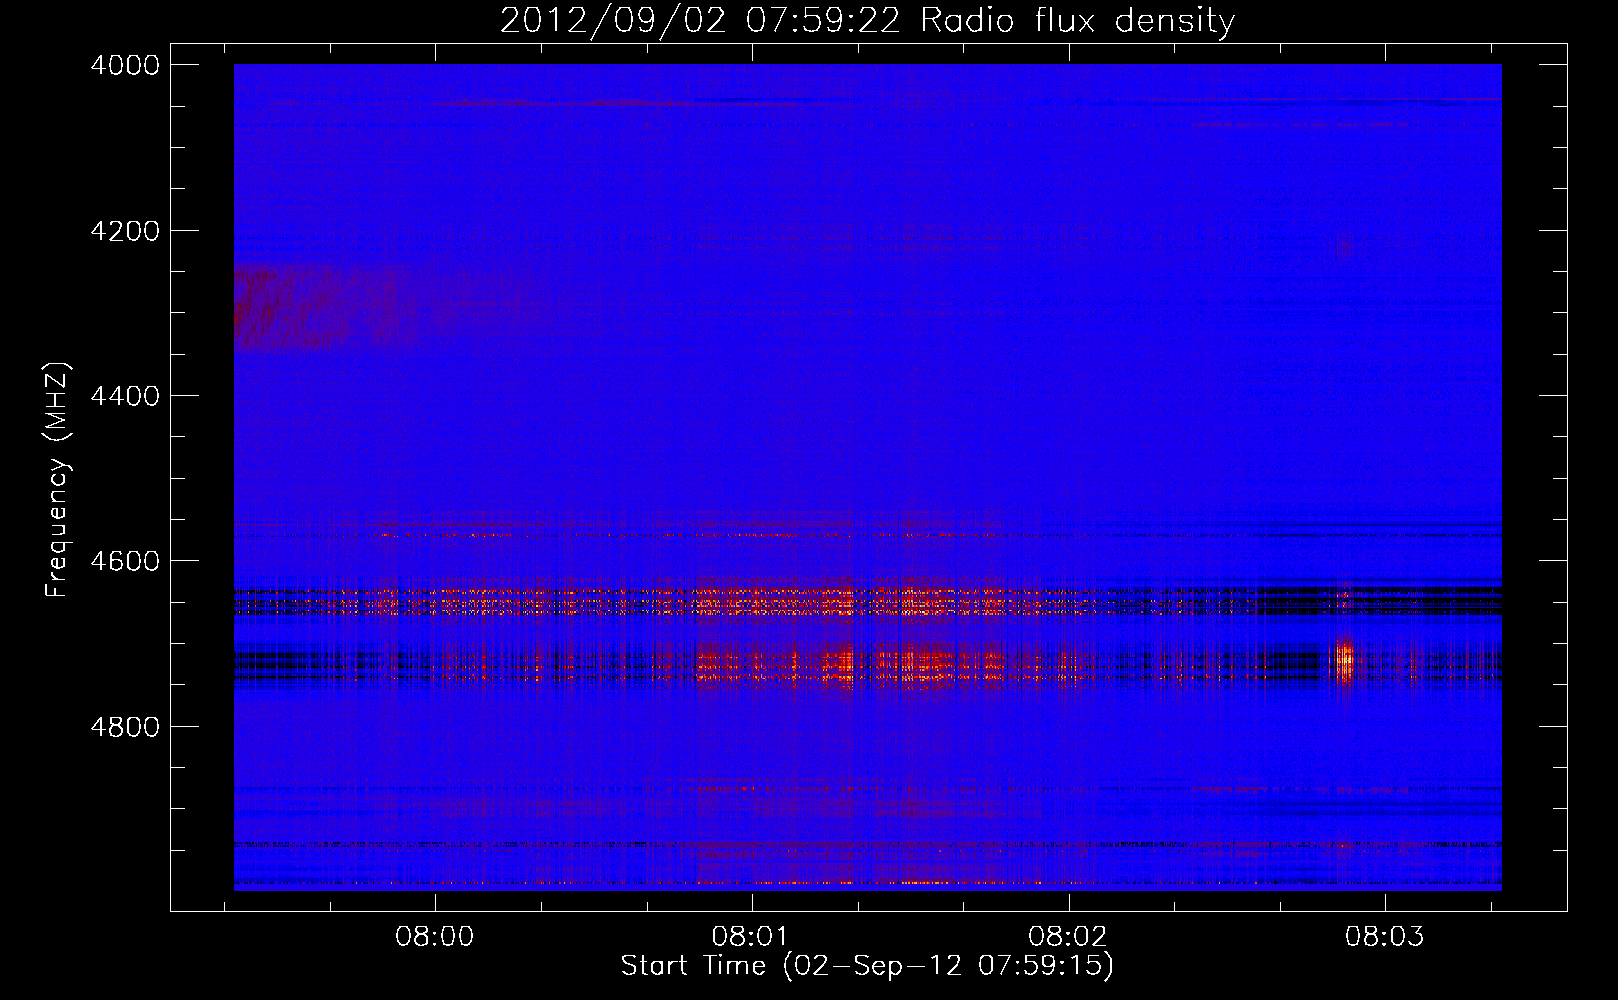The width and height of the screenshot is (1618, 1000).
Task: Click the 08:01 time tick label
Action: click(751, 937)
